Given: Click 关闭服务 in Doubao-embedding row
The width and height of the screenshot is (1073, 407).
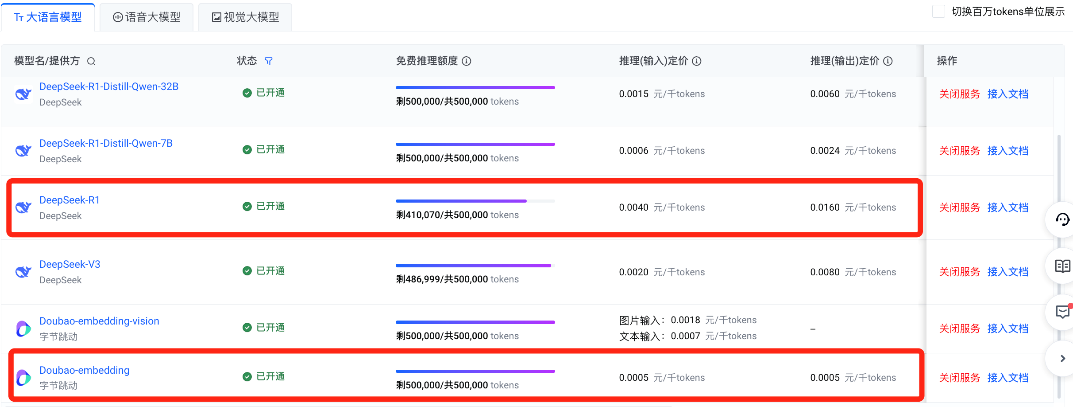Looking at the screenshot, I should point(959,378).
